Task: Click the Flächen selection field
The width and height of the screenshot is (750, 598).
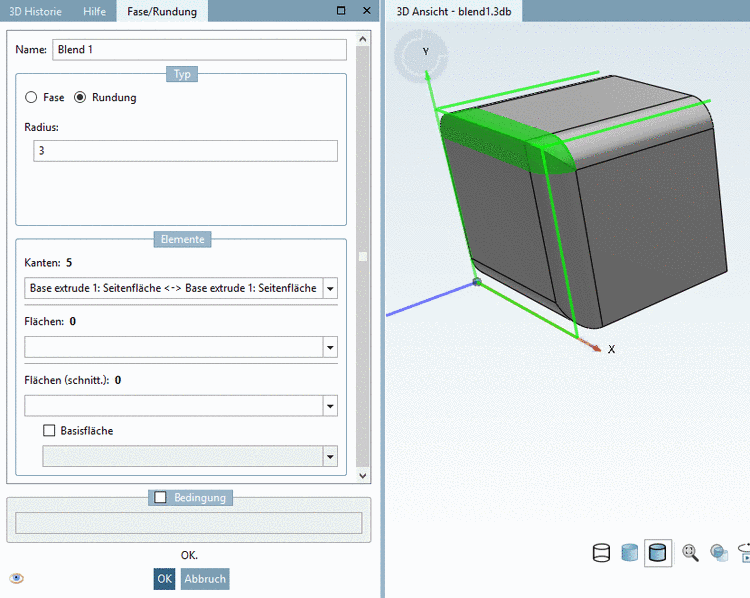Action: [x=174, y=347]
